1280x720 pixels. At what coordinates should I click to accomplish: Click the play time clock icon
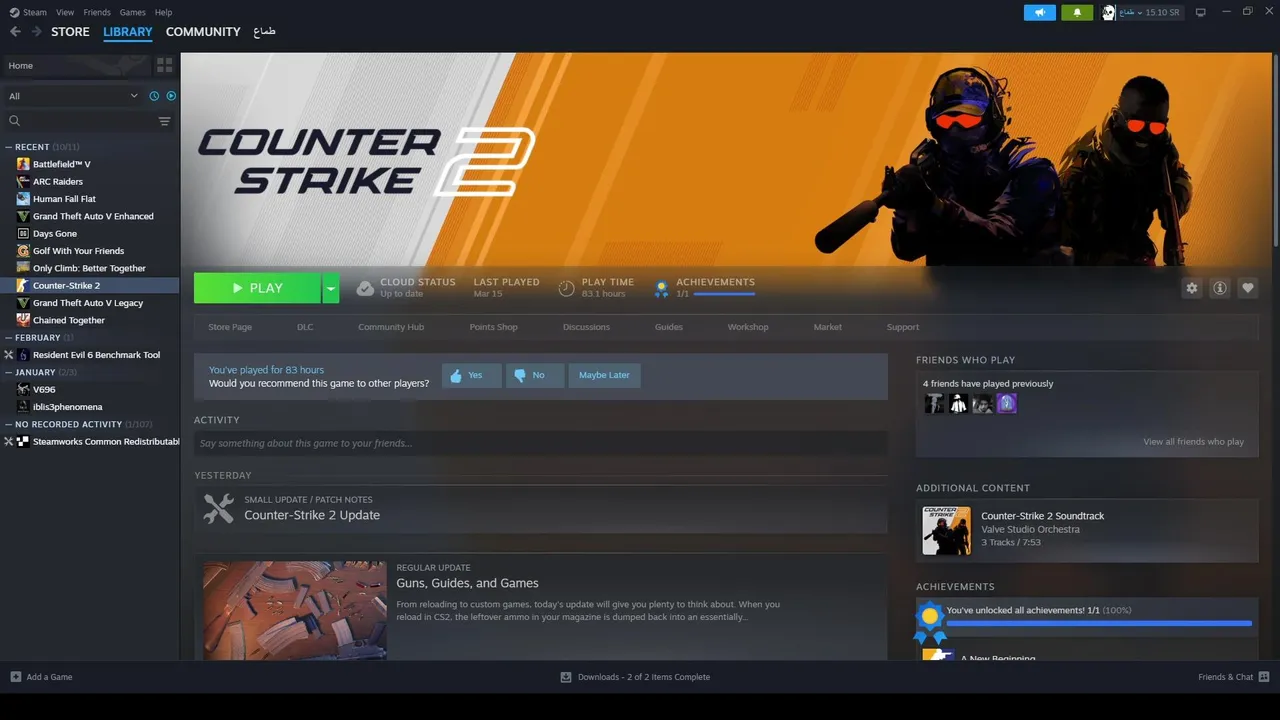click(x=566, y=288)
